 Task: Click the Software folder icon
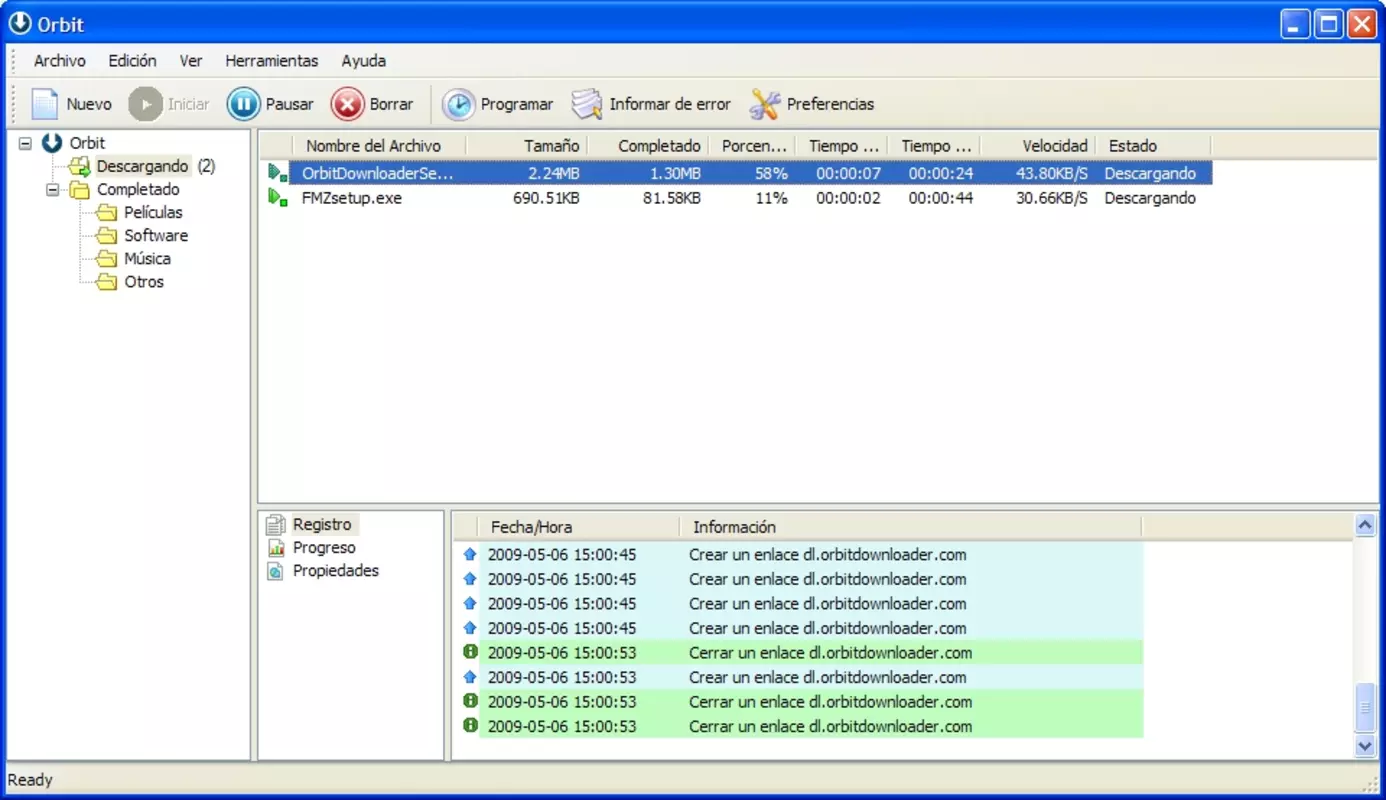coord(107,235)
